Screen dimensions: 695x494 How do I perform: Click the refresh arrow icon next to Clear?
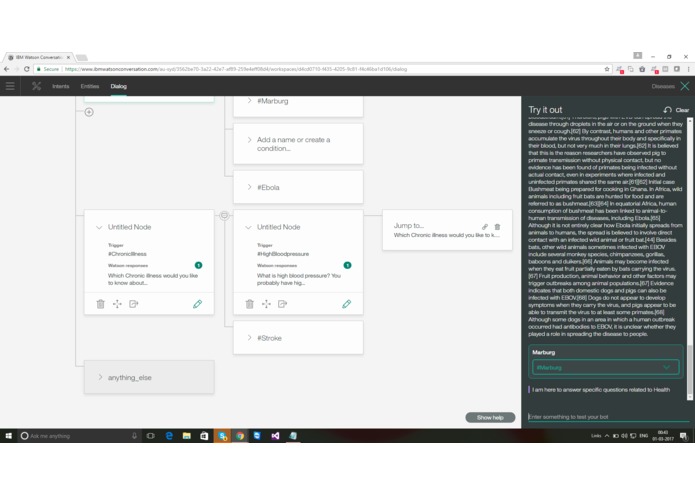668,110
